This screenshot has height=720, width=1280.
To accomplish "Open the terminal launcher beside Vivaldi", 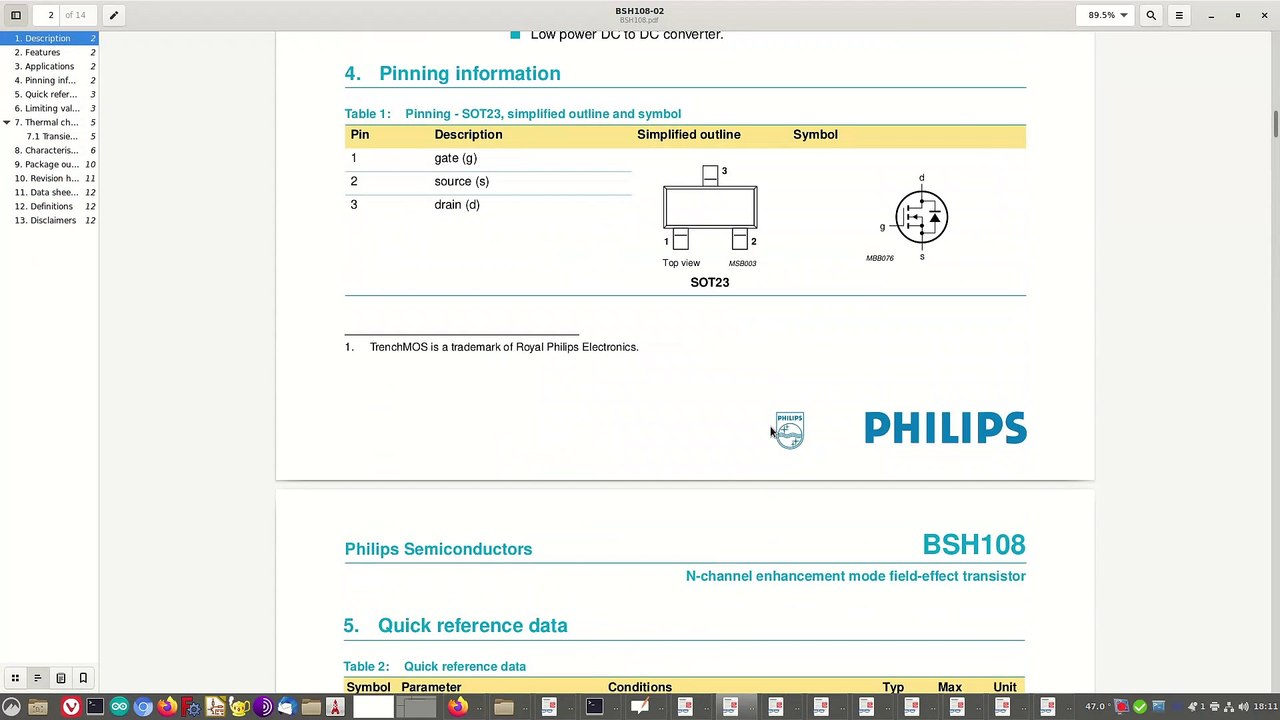I will (95, 707).
